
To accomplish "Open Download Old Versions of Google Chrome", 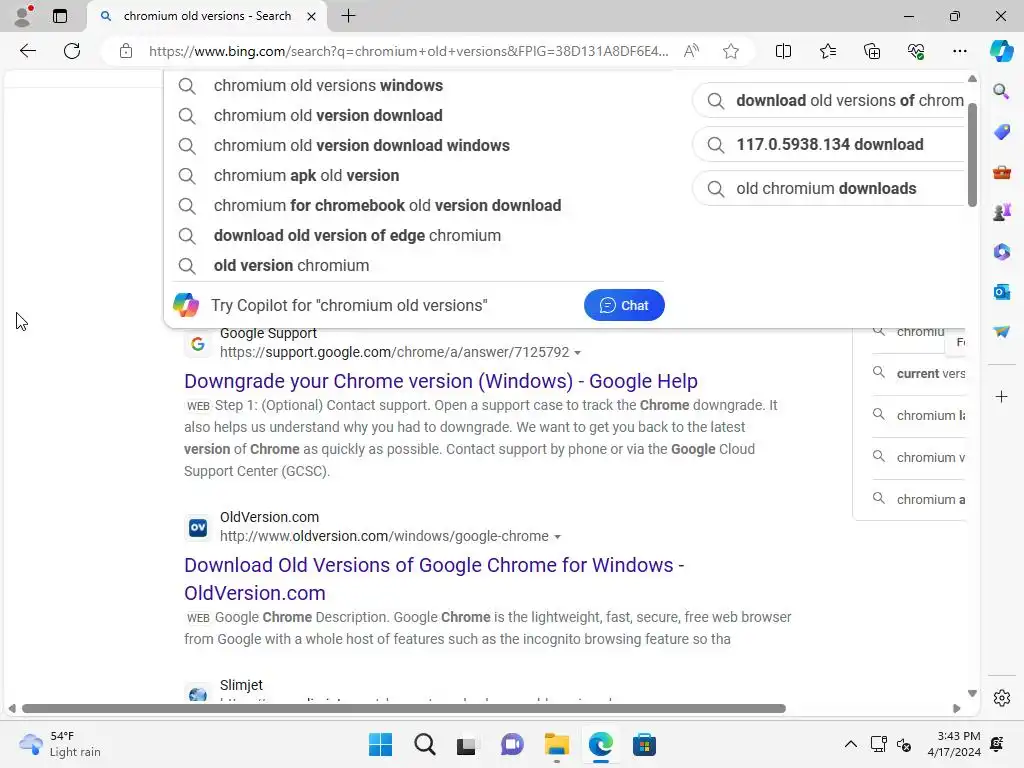I will (x=434, y=579).
